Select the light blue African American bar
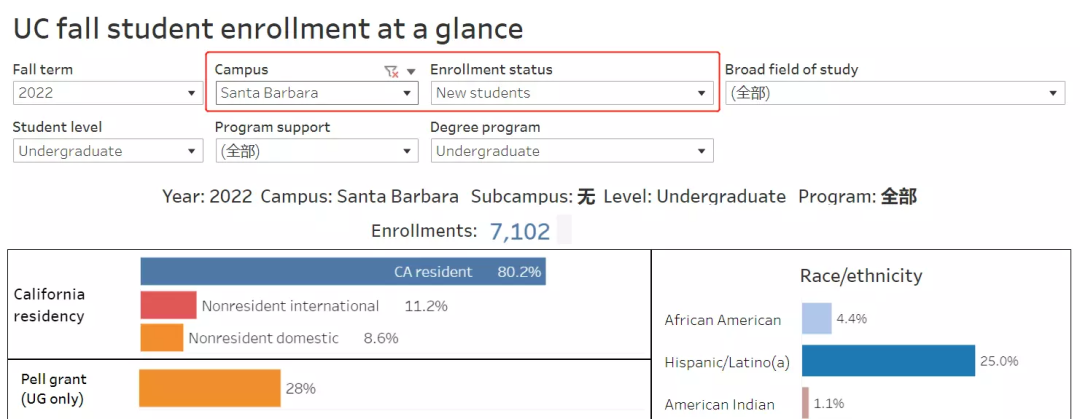Viewport: 1080px width, 419px height. (x=816, y=319)
